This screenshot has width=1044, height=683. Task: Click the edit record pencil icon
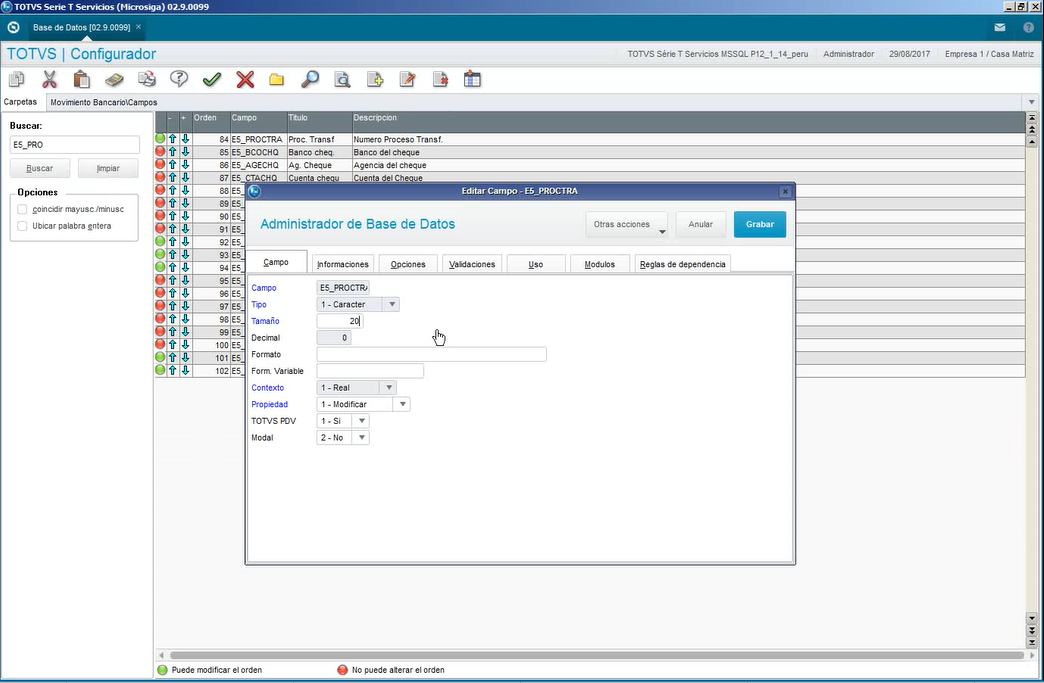(x=407, y=80)
